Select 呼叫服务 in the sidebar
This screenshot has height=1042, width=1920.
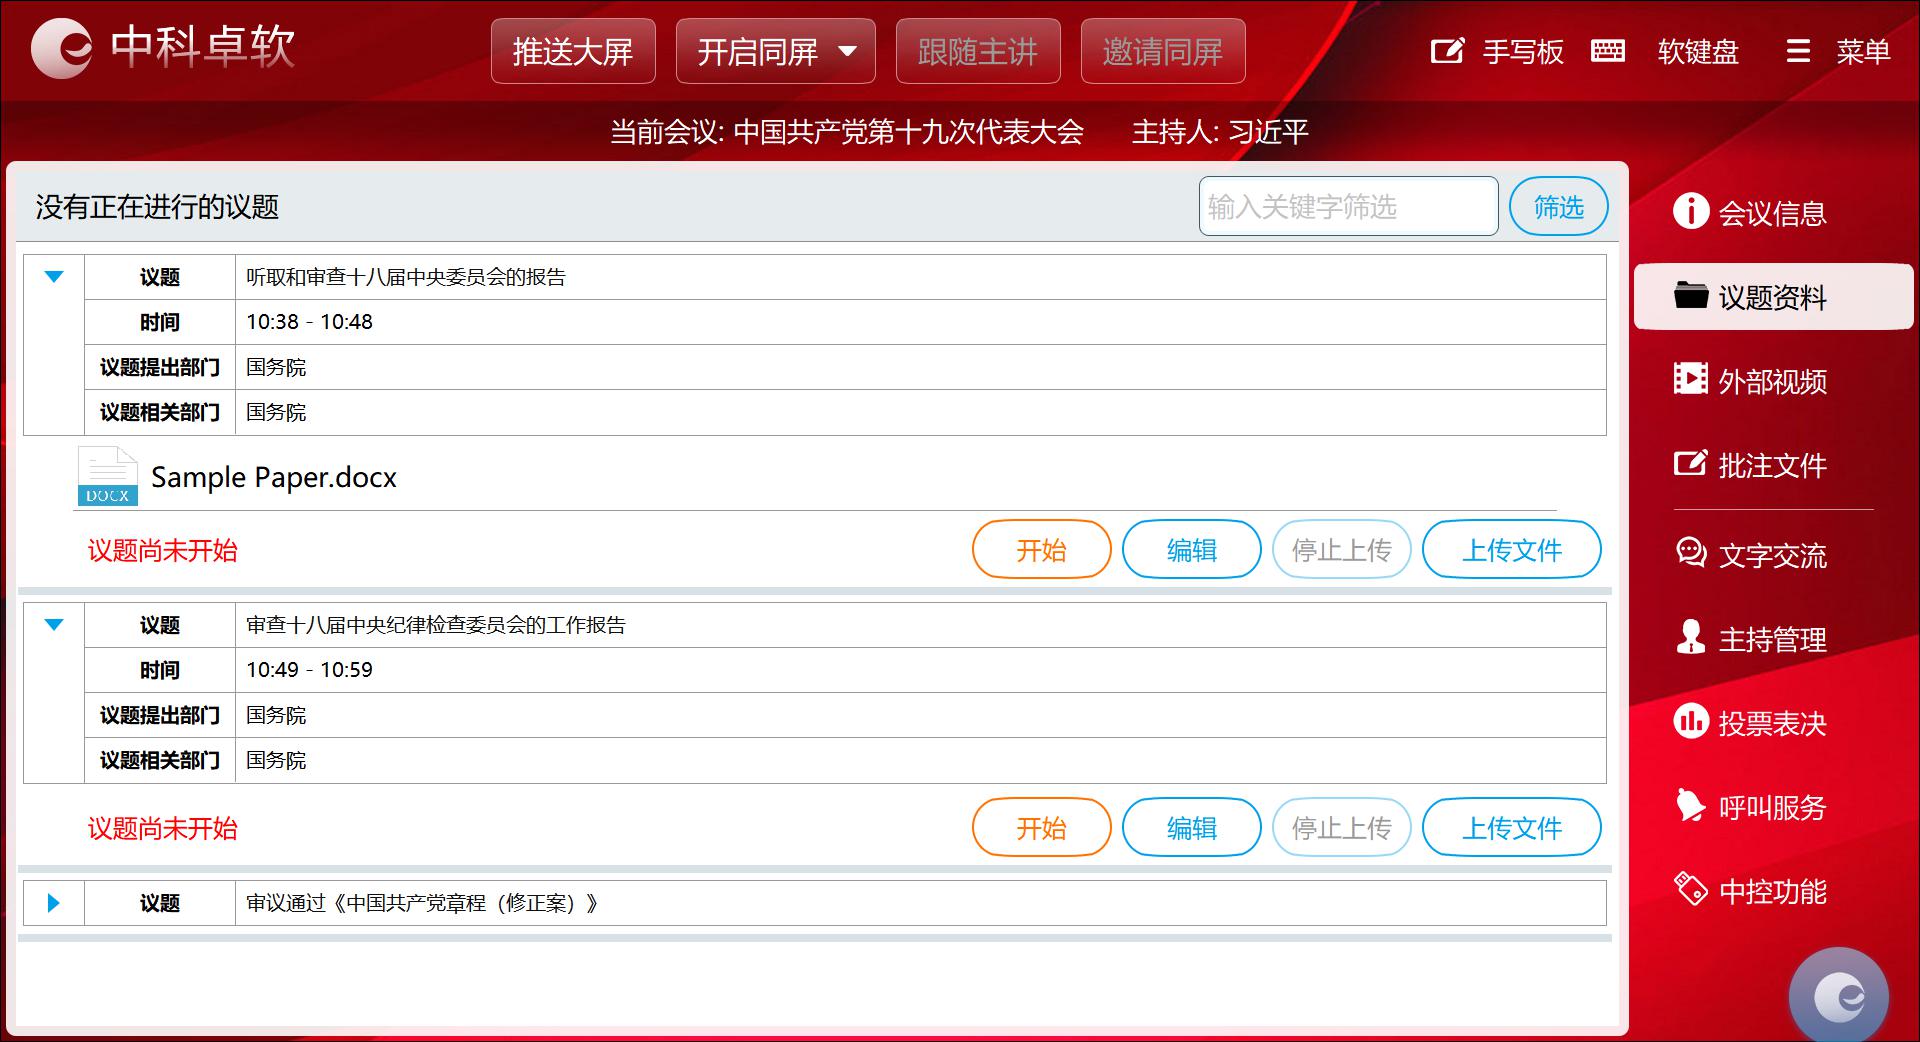[x=1772, y=806]
